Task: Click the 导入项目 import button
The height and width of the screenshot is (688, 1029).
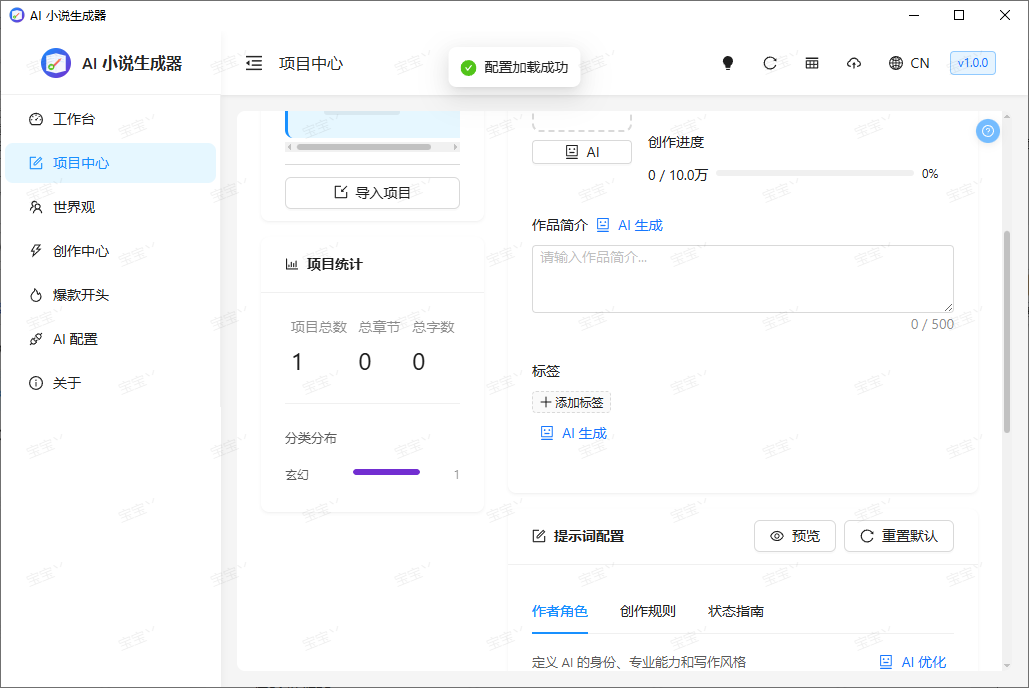Action: point(371,192)
